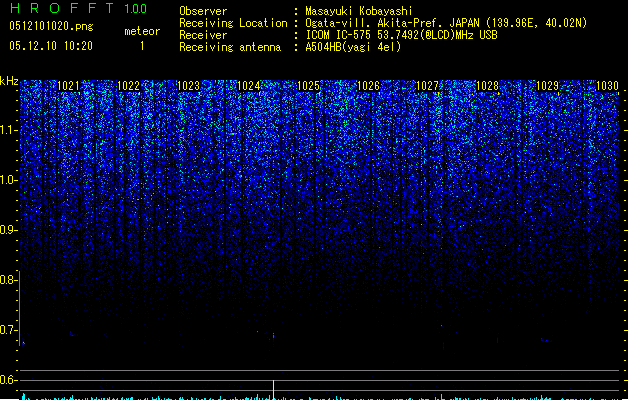629x400 pixels.
Task: Click the 0.7 kHz axis label
Action: 9,330
